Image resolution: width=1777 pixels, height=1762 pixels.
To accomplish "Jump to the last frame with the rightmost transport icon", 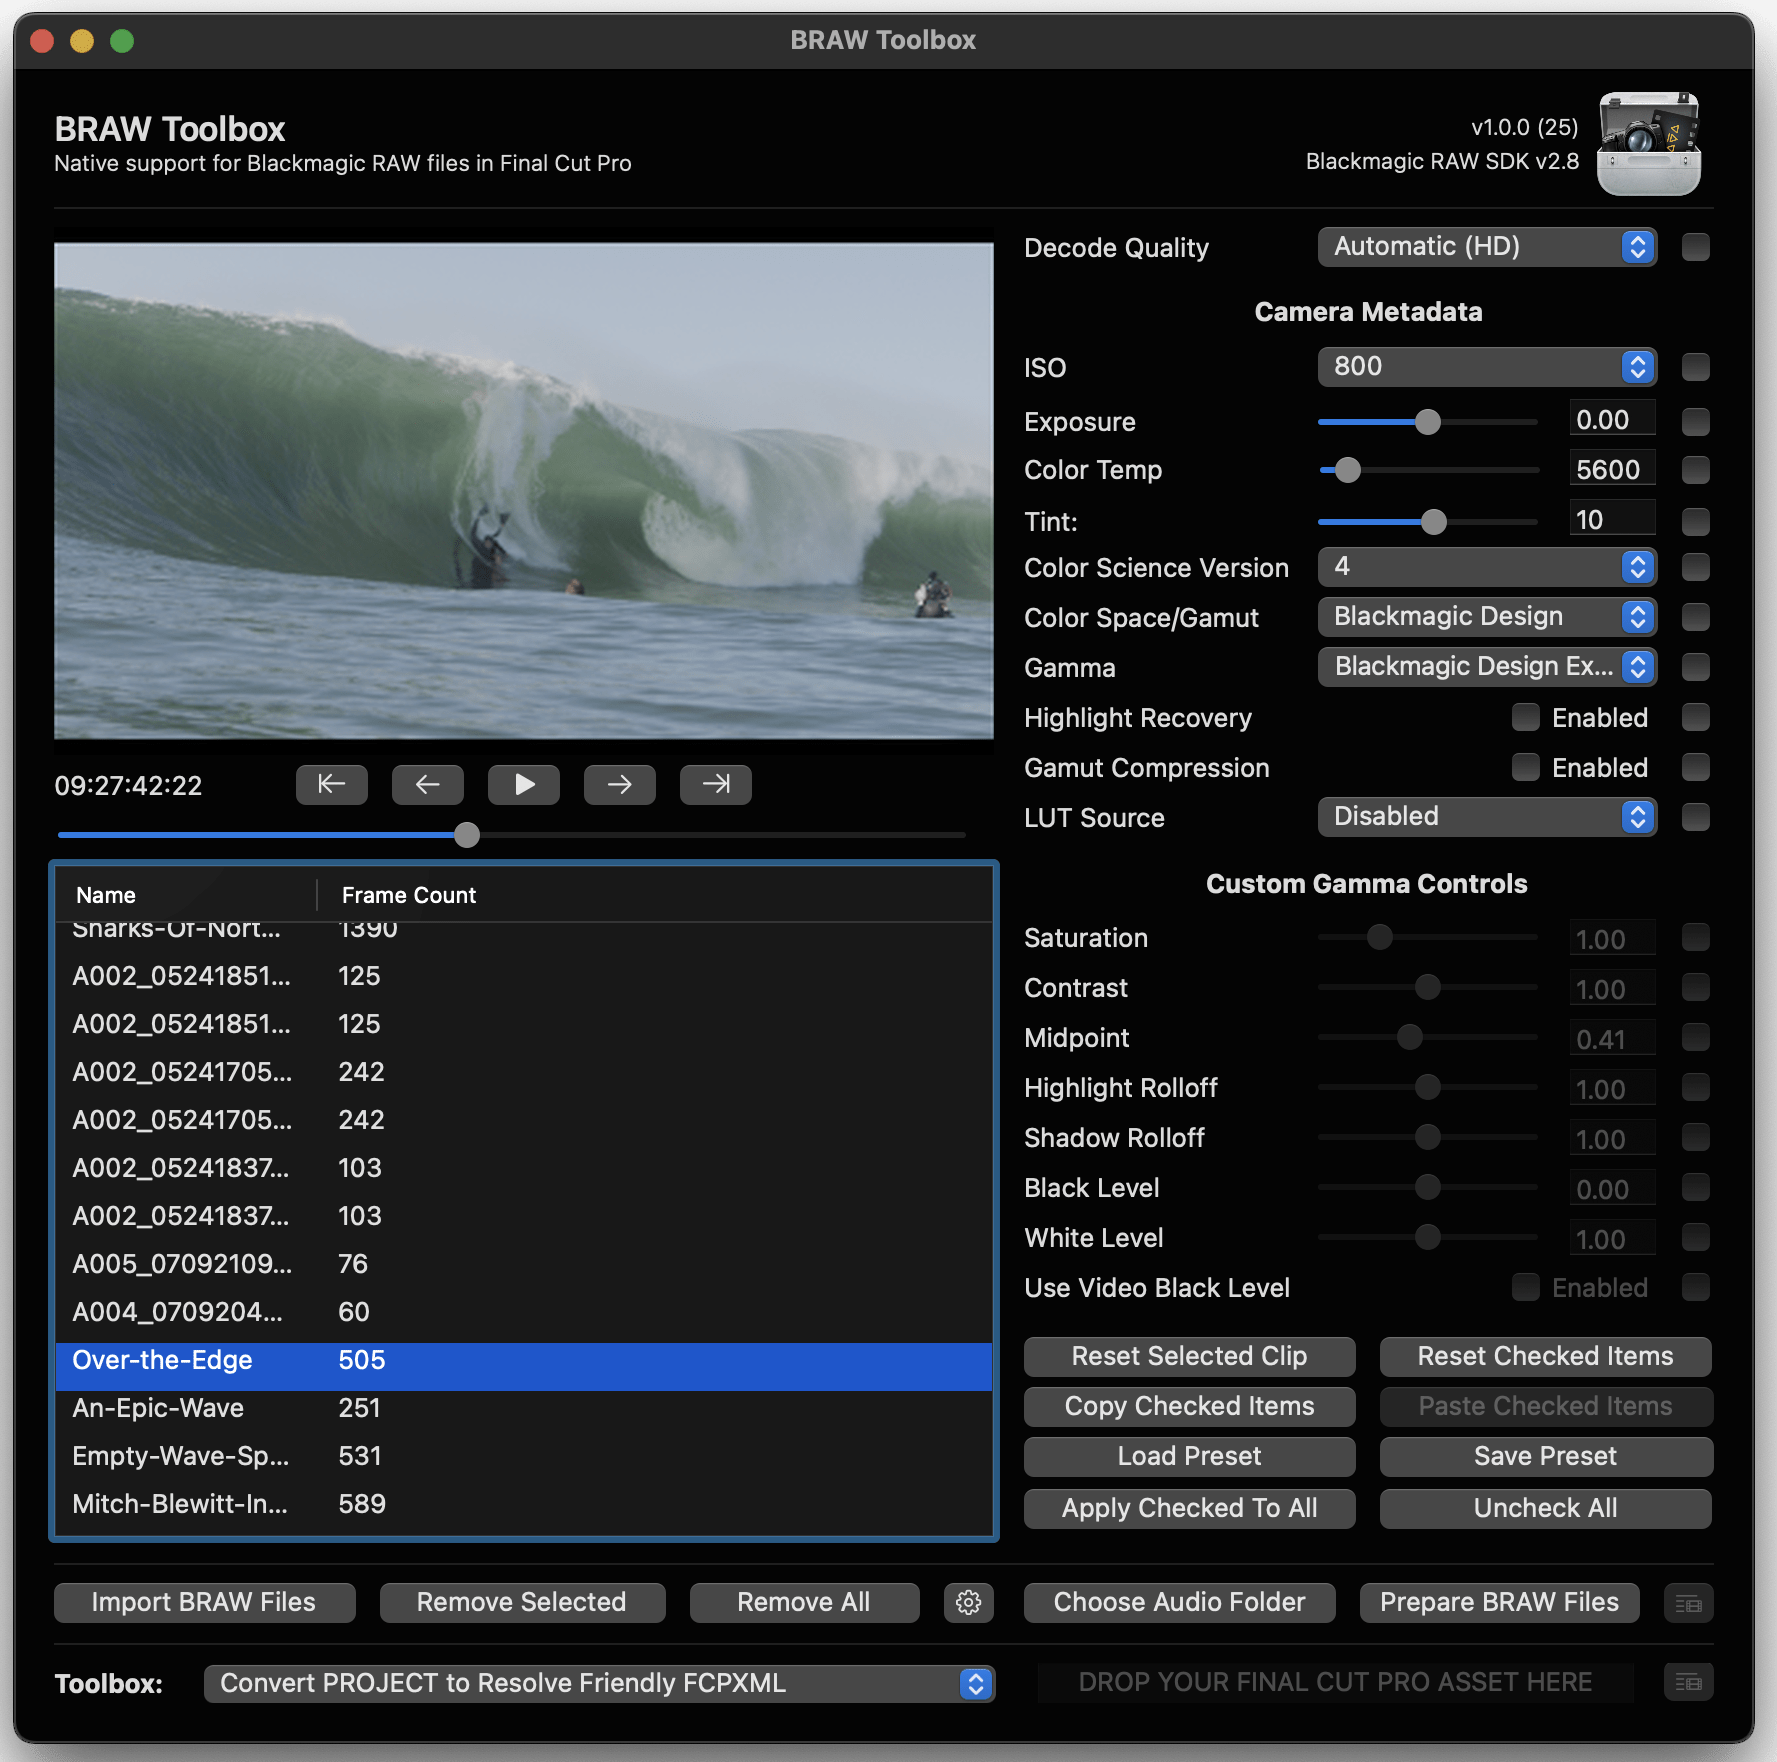I will tap(715, 784).
